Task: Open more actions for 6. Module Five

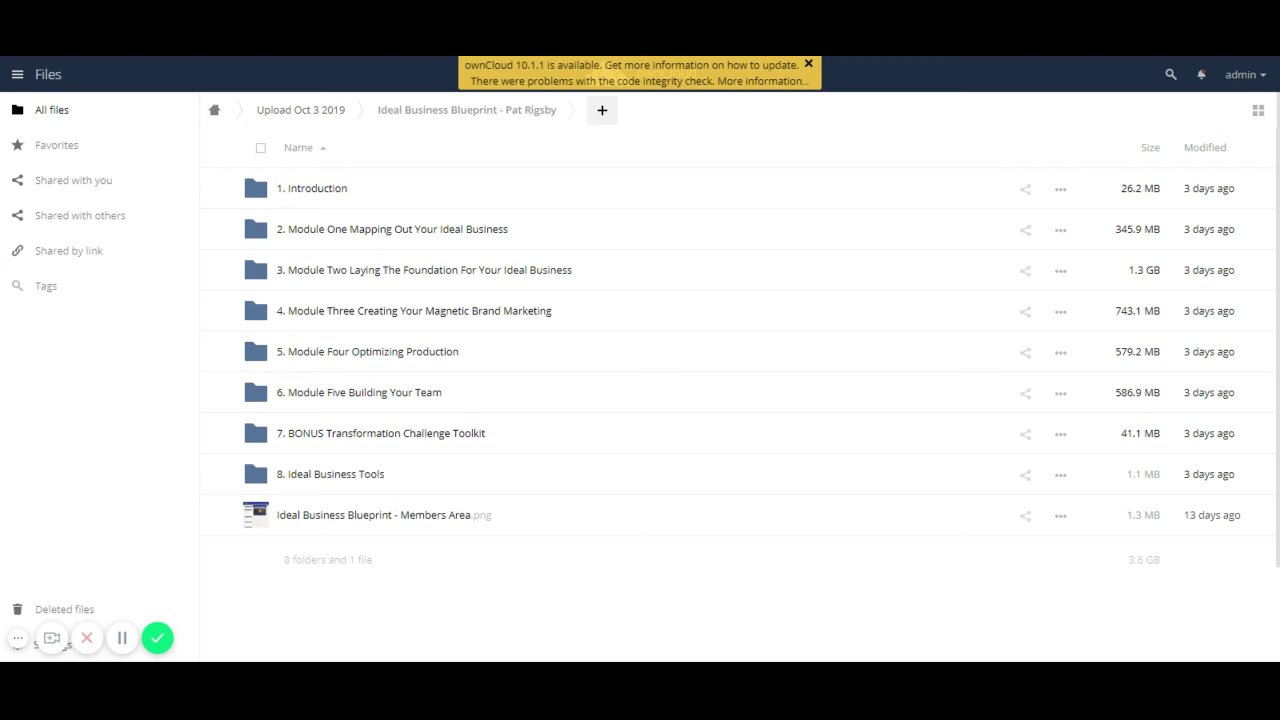Action: tap(1060, 394)
